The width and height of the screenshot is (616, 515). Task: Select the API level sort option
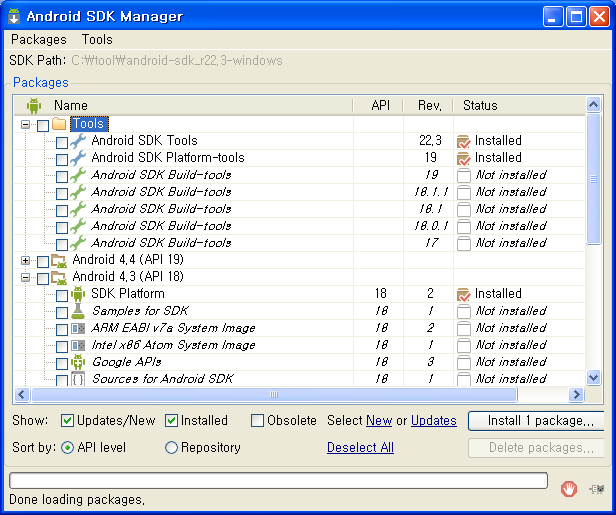68,447
